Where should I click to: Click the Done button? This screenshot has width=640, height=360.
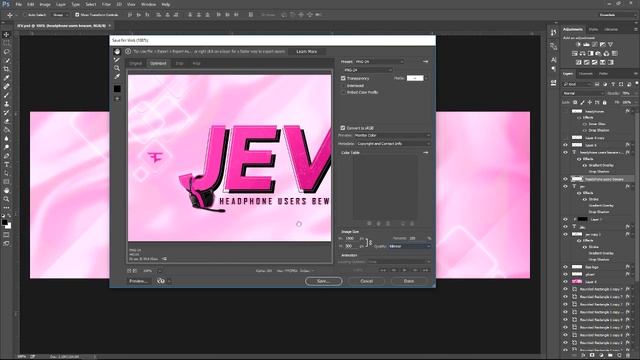(x=409, y=281)
